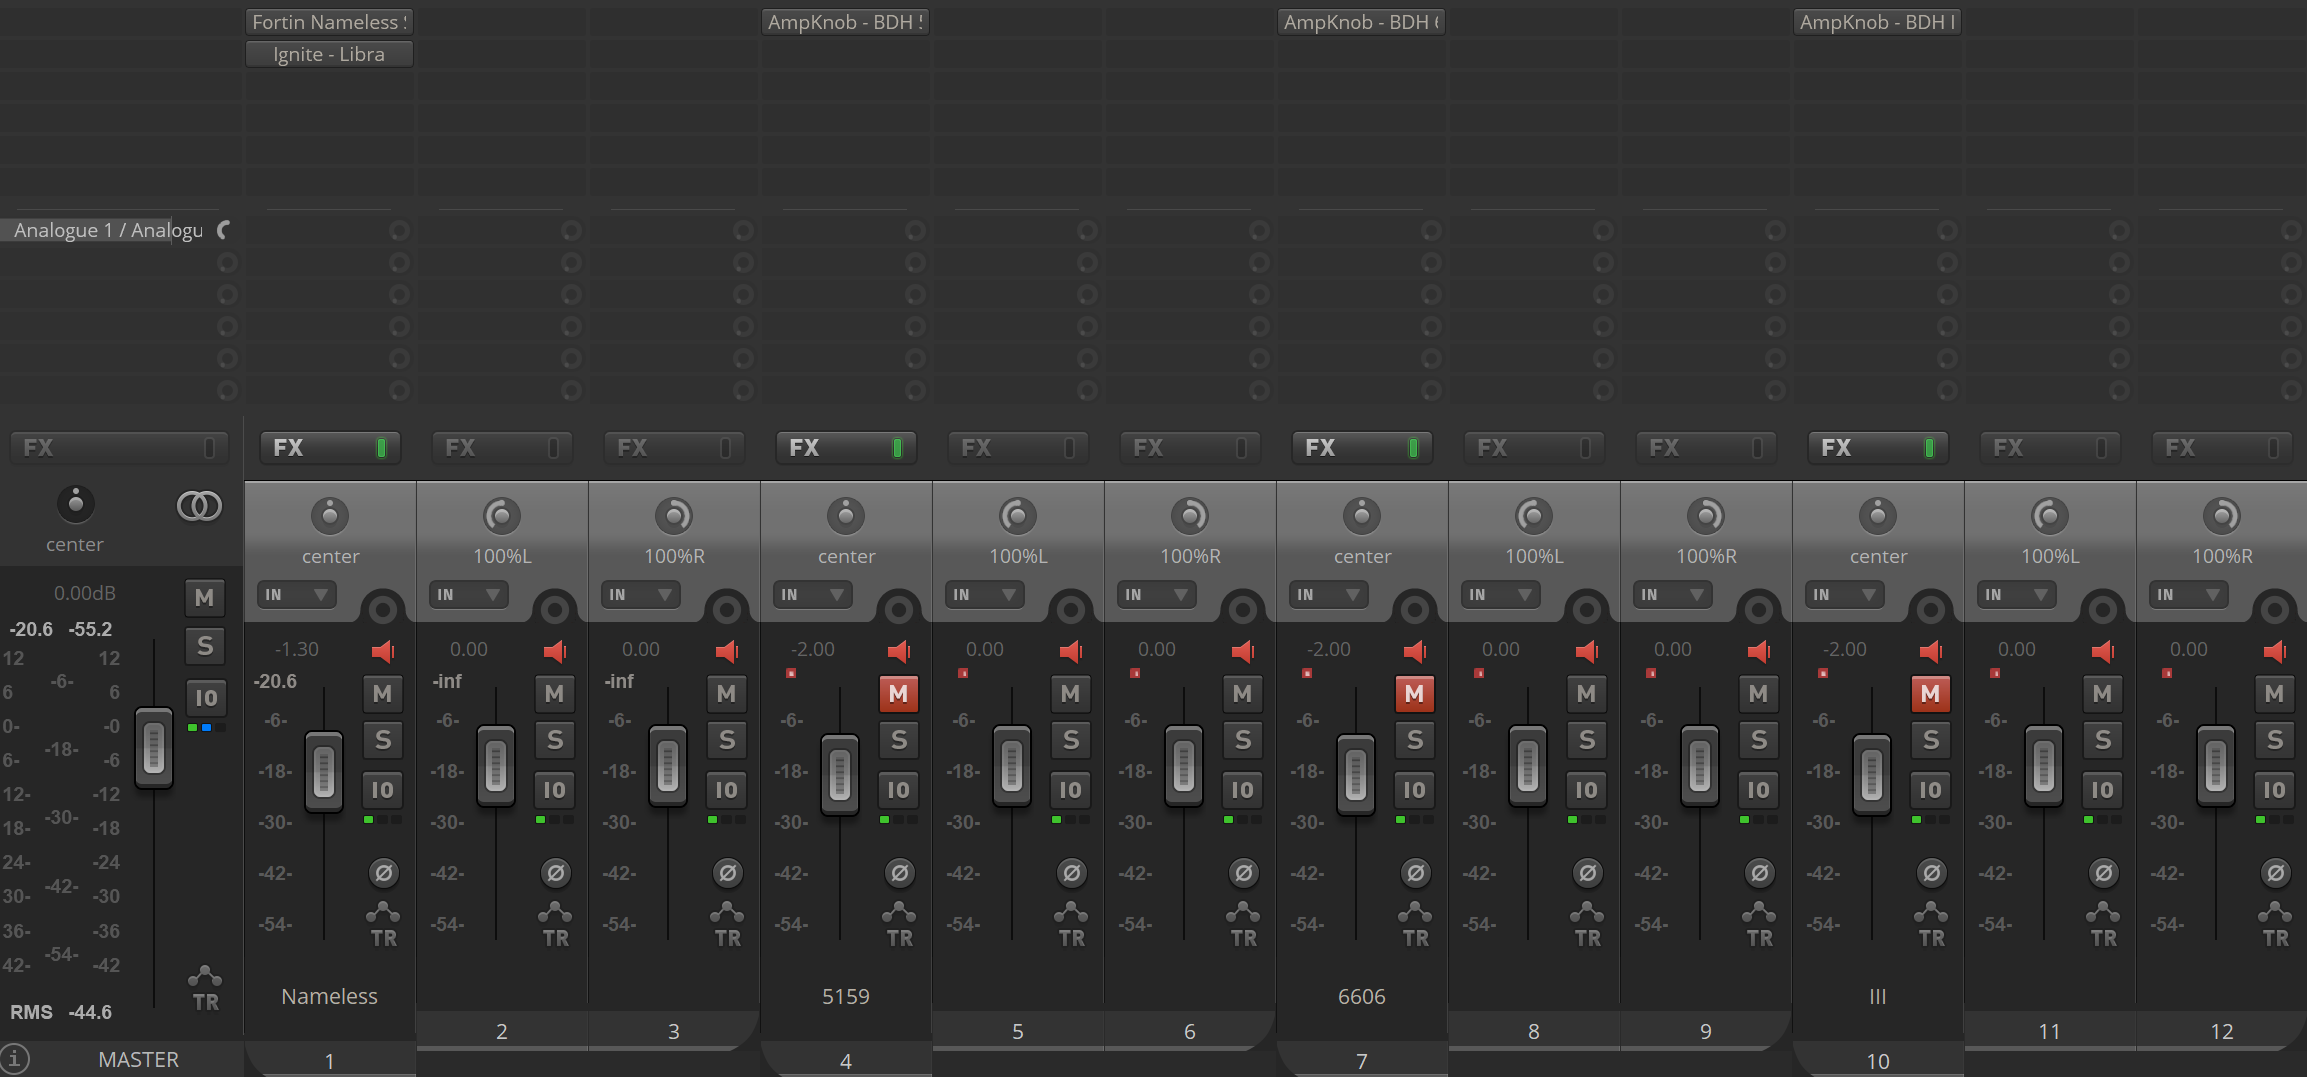
Task: Solo the 6606 track
Action: coord(1415,740)
